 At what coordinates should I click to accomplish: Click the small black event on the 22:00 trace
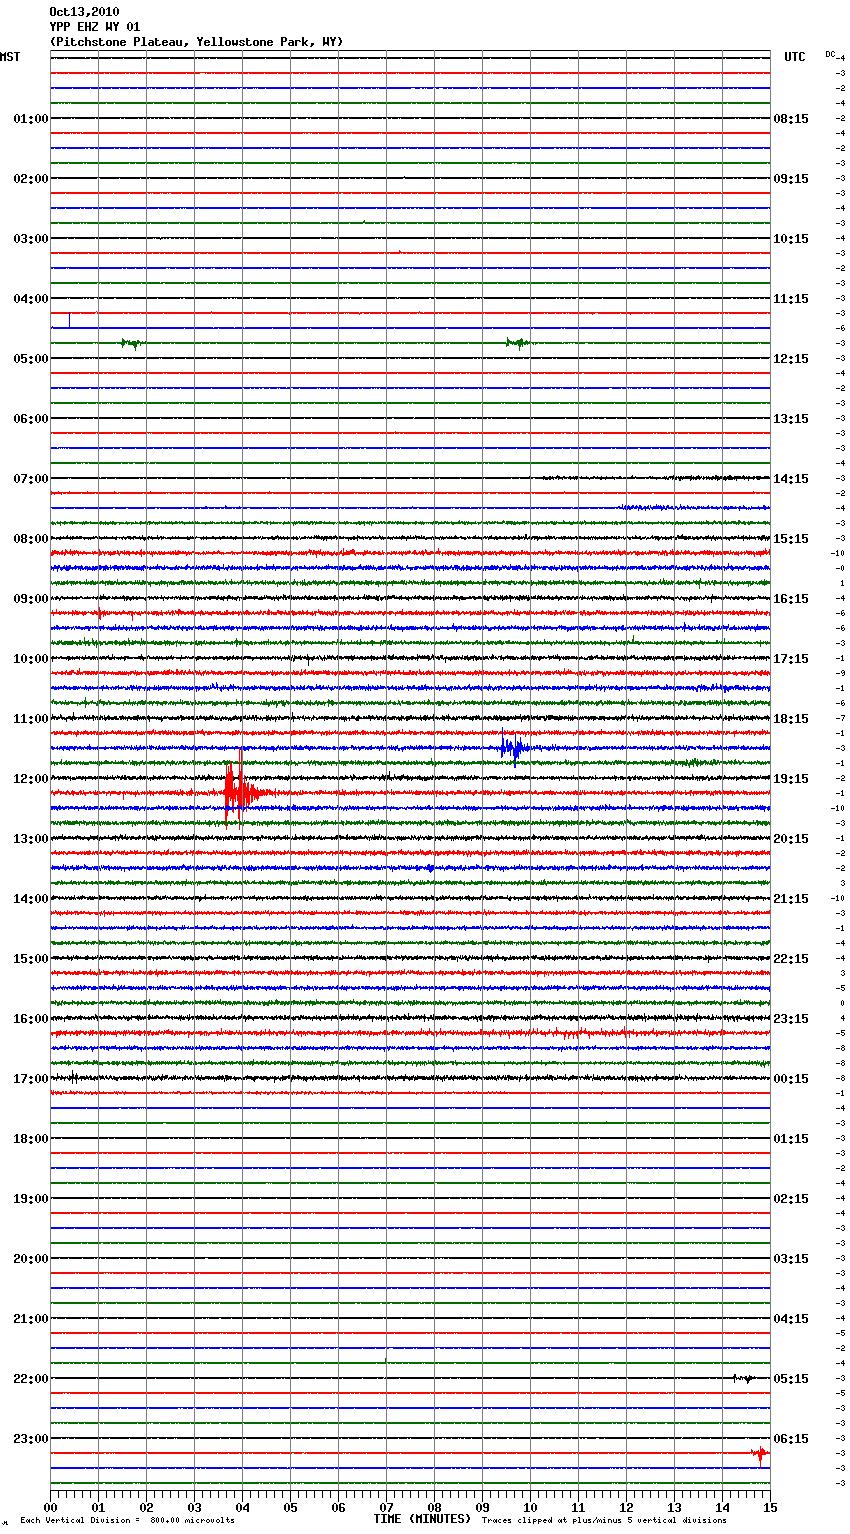[742, 1379]
